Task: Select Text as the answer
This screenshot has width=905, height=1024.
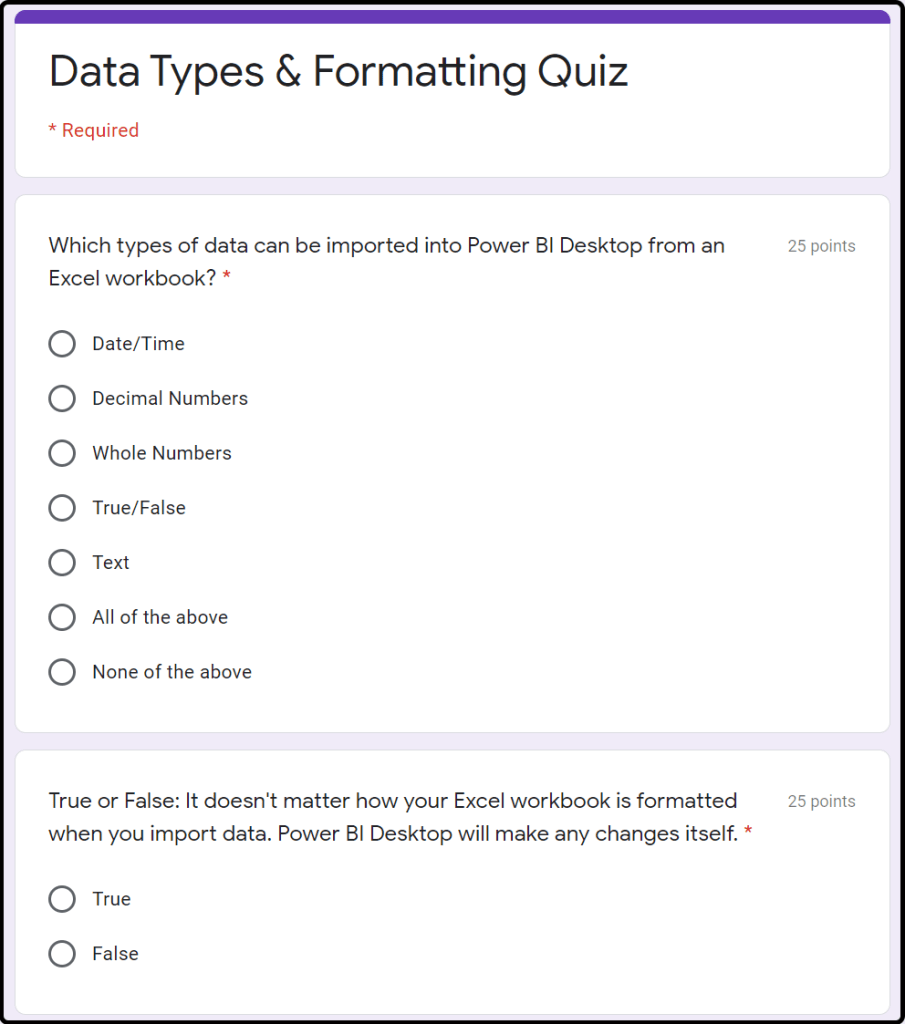Action: coord(62,563)
